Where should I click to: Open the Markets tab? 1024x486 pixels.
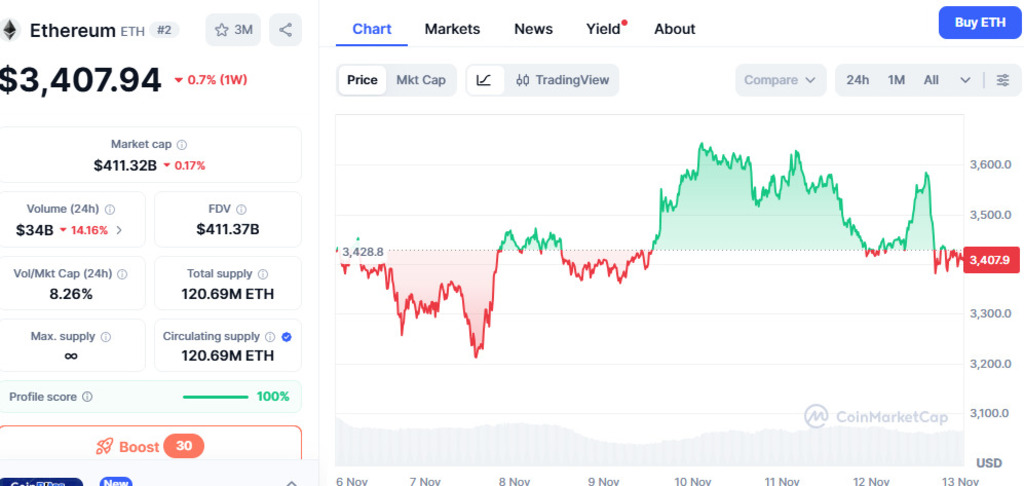click(452, 29)
